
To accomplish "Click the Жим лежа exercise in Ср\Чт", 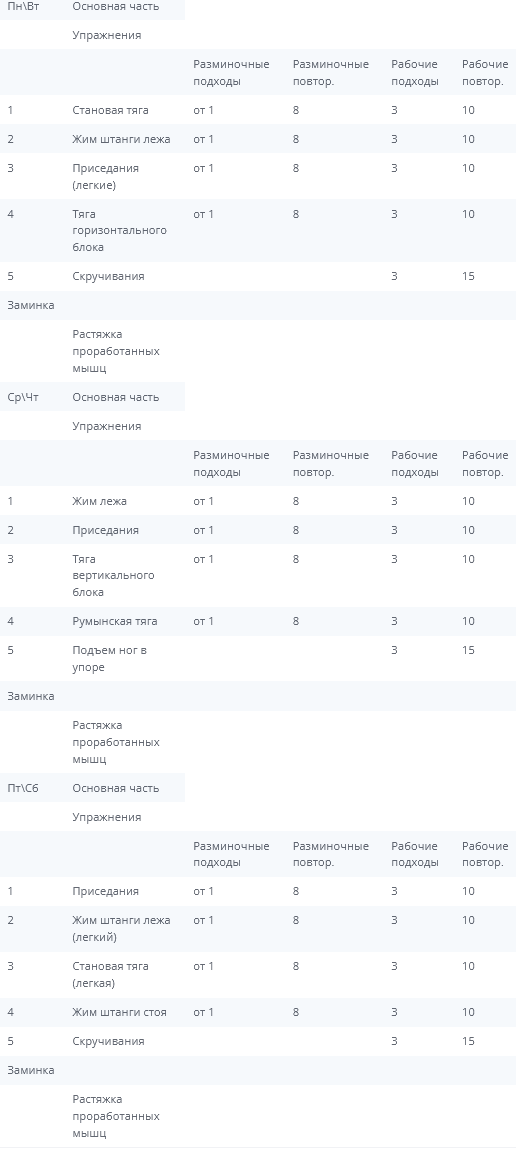I will tap(99, 501).
